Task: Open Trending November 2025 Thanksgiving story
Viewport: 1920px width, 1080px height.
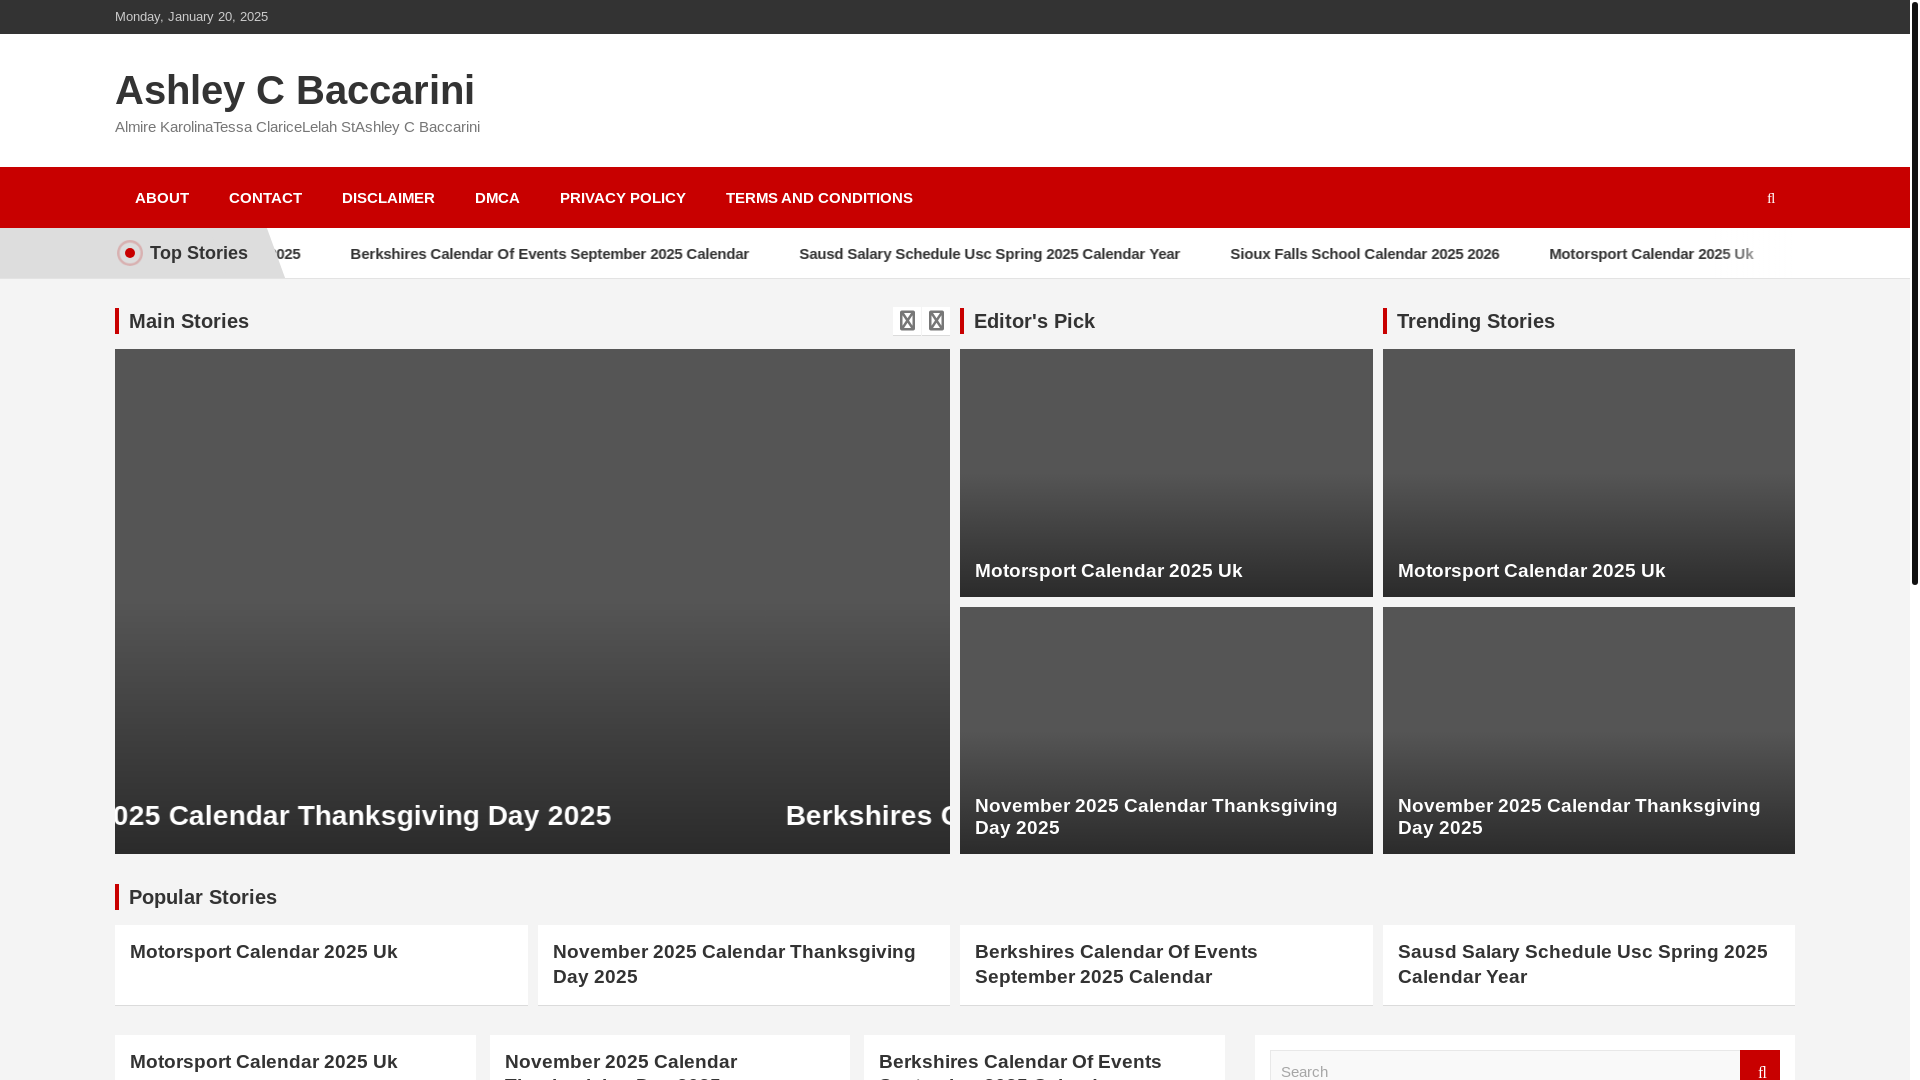Action: coord(1579,817)
